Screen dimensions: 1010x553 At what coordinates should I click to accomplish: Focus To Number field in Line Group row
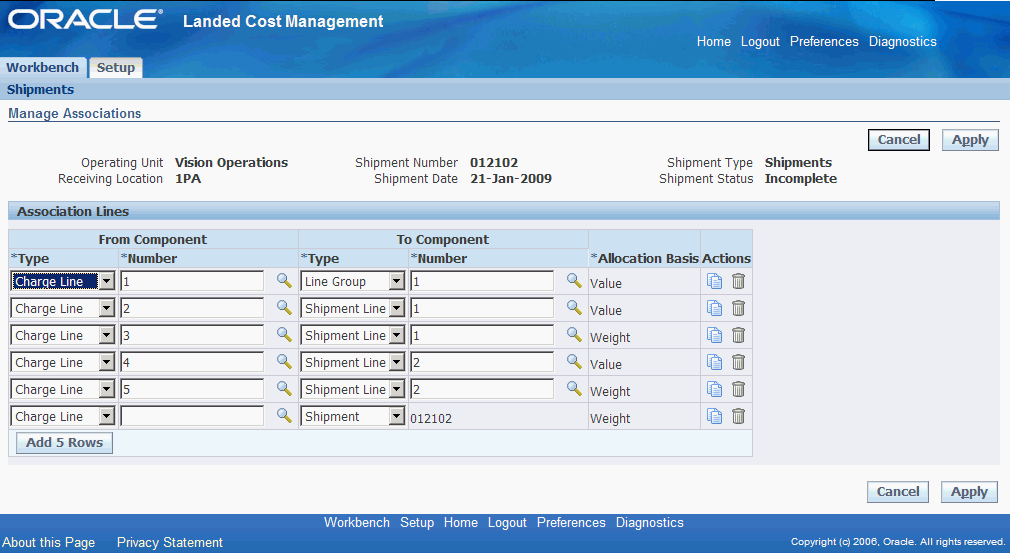click(482, 281)
